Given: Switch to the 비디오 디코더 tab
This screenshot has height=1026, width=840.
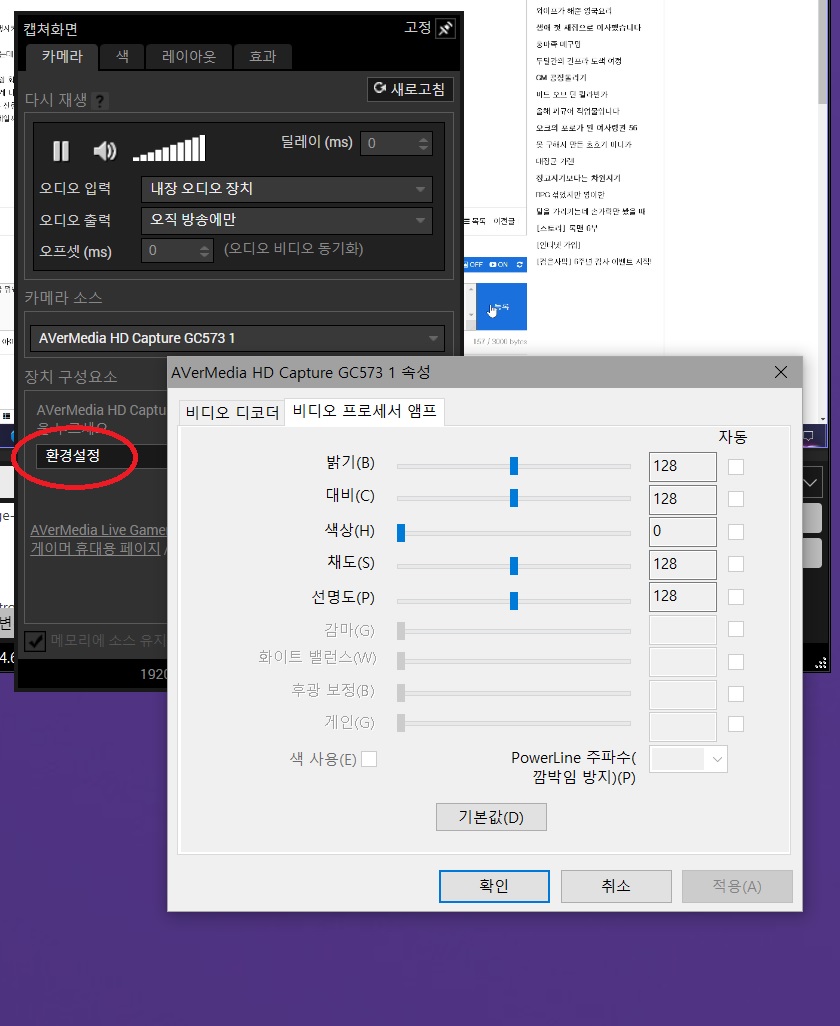Looking at the screenshot, I should click(x=232, y=412).
